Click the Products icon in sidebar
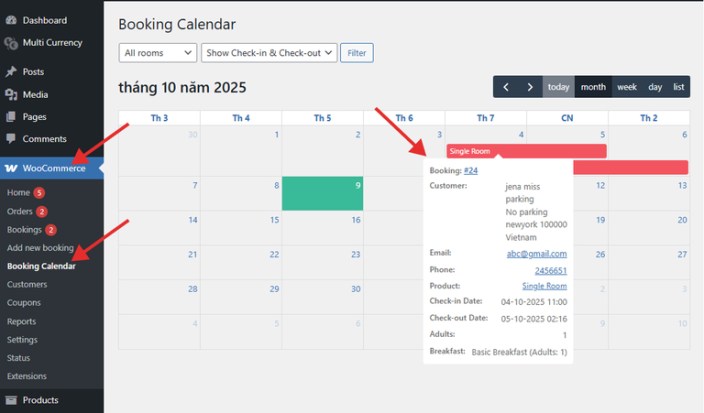Screen dimensions: 704x413 click(x=11, y=400)
